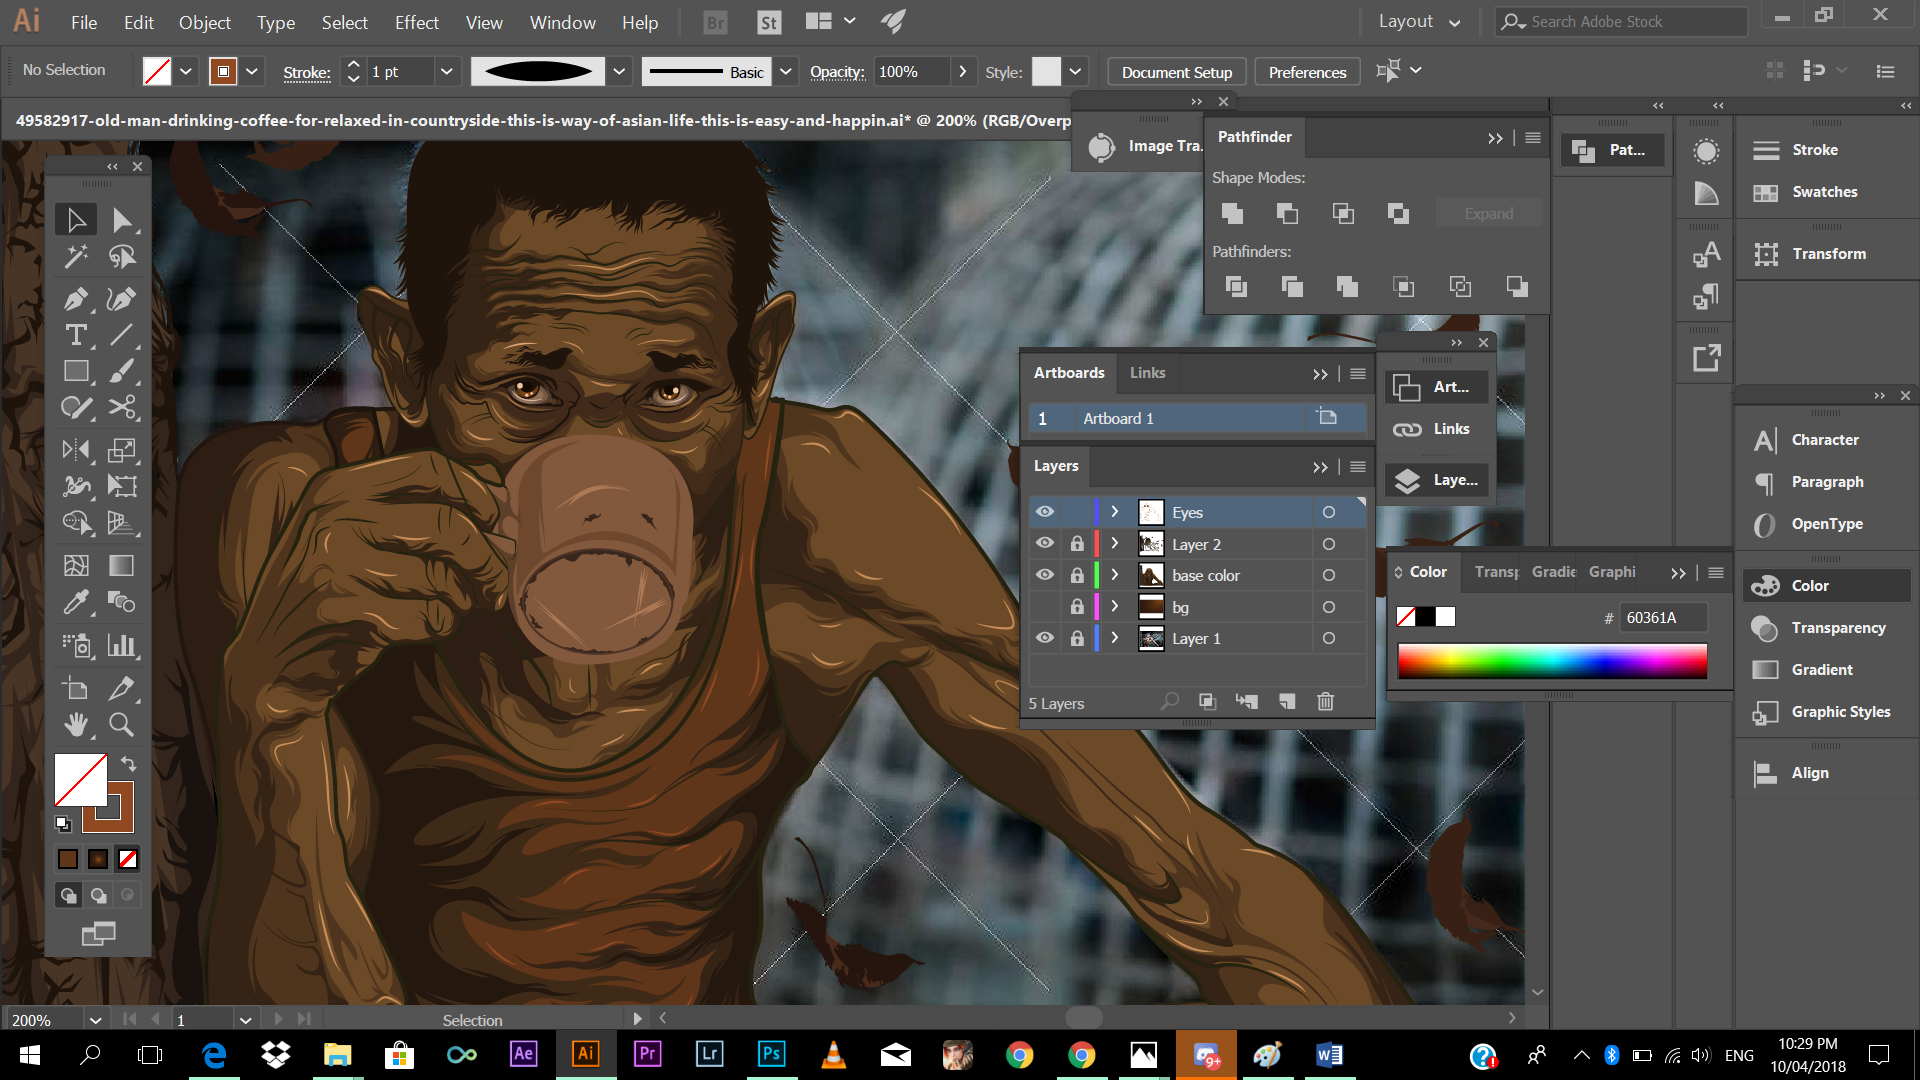Click the Search Adobe Stock field

point(1621,21)
